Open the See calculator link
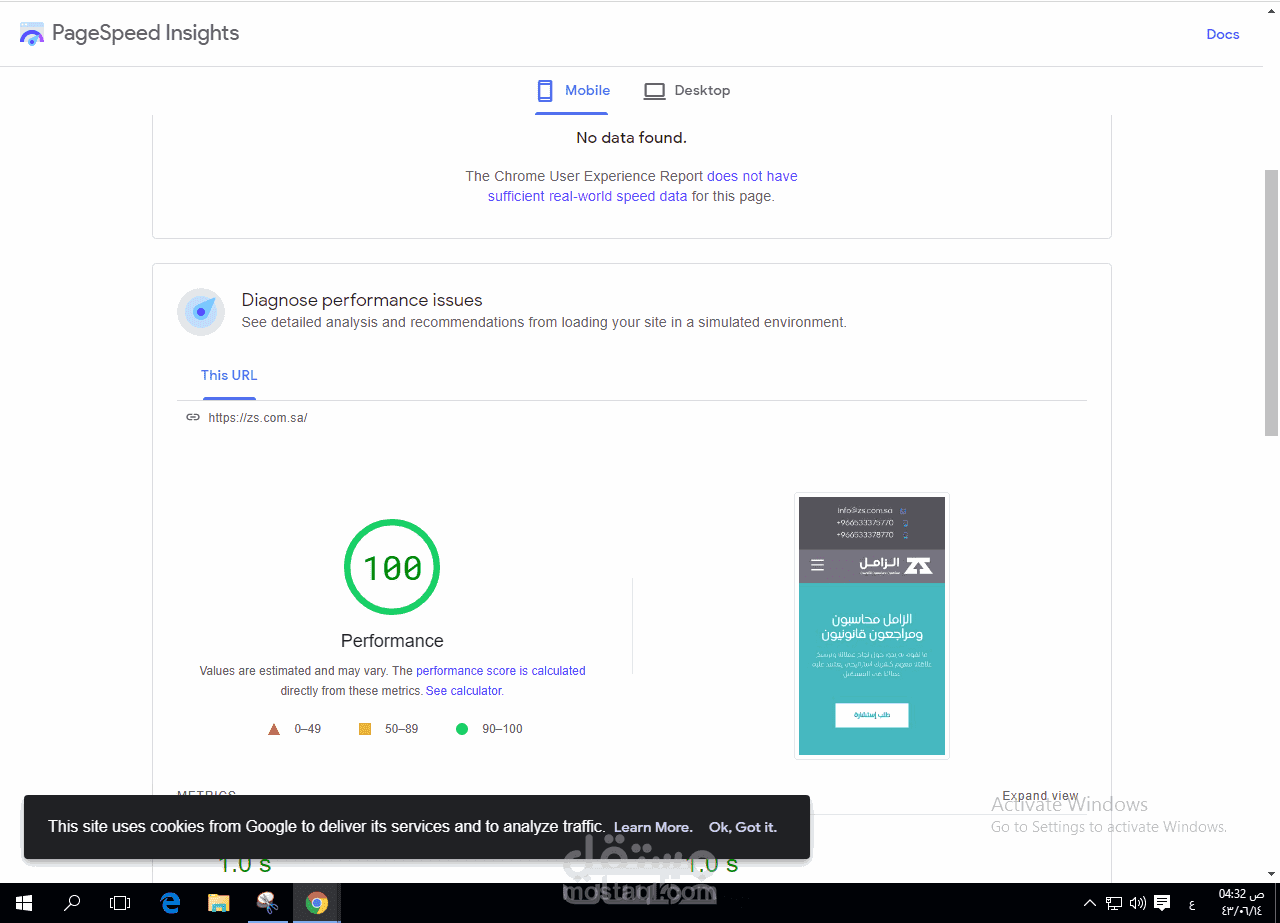Image resolution: width=1280 pixels, height=923 pixels. [x=463, y=691]
